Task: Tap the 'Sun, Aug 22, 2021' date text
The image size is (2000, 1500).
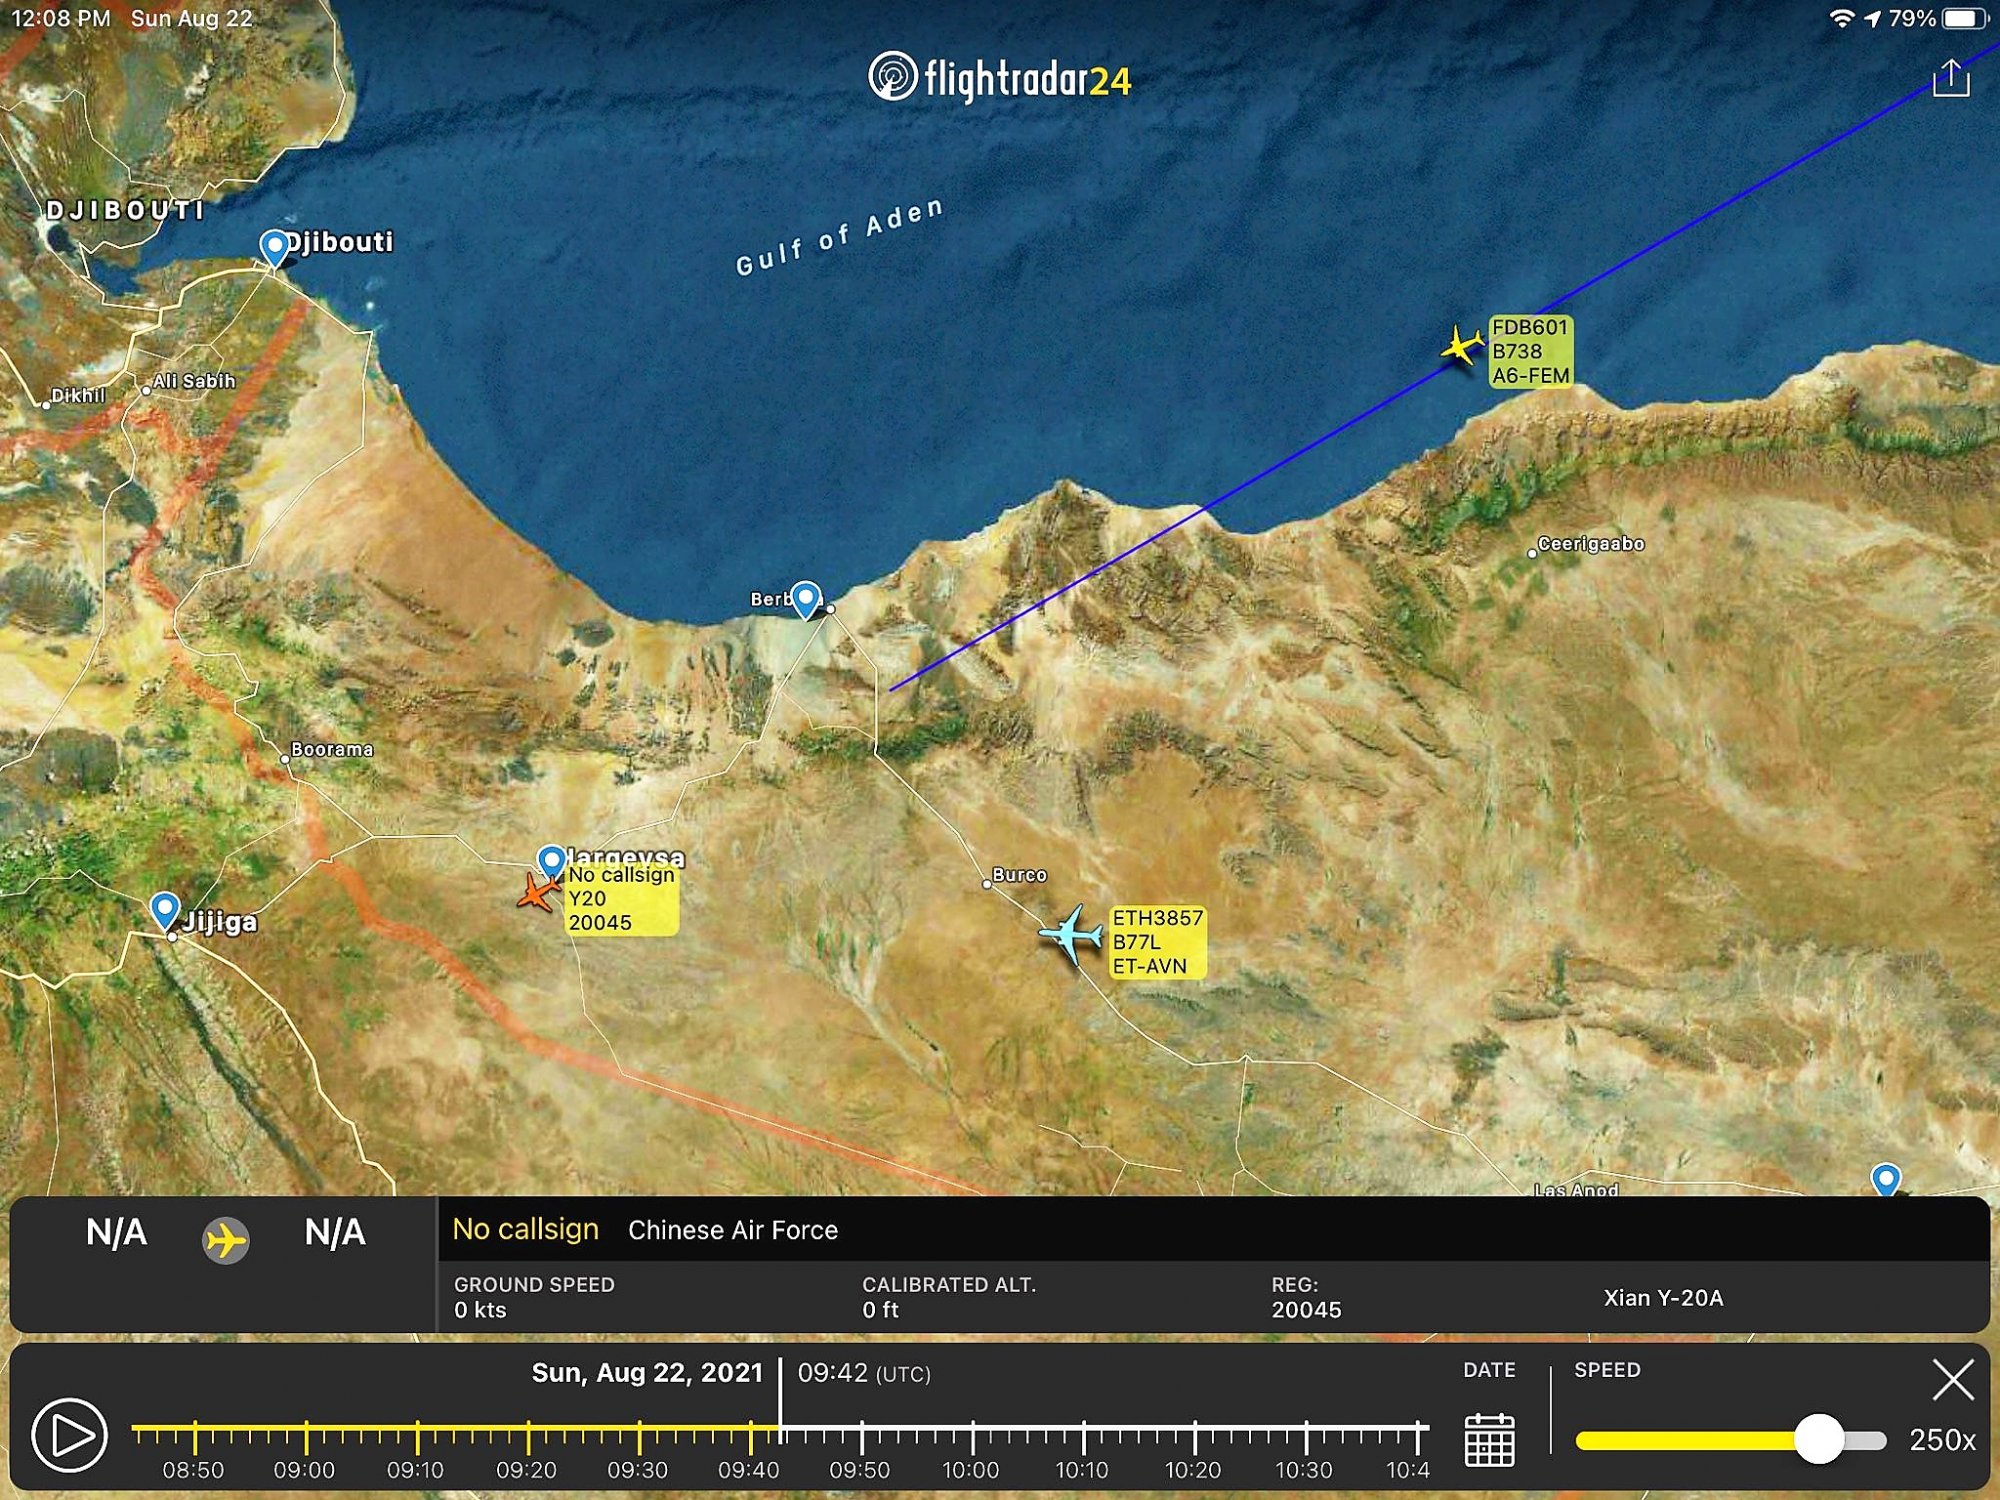Action: (x=647, y=1373)
